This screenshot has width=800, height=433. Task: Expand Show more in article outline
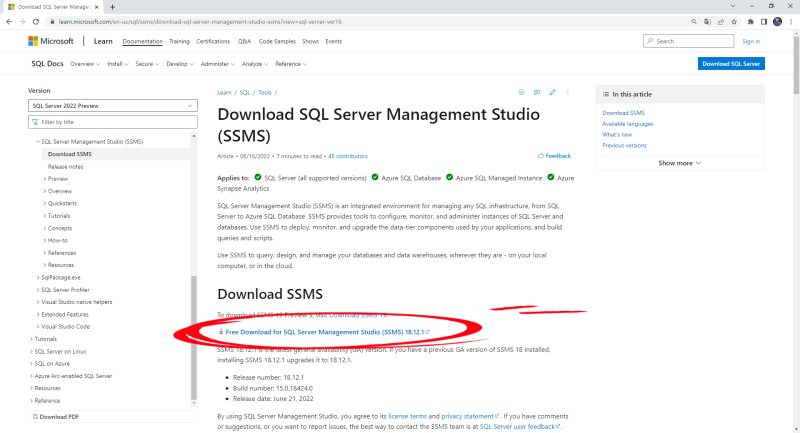[680, 163]
